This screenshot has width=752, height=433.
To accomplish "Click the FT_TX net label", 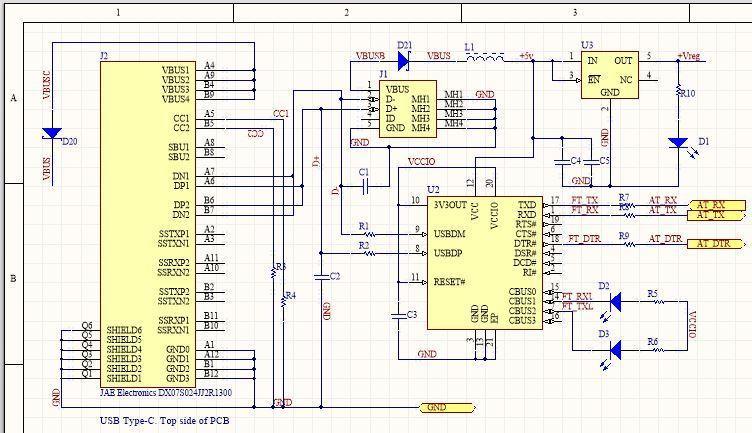I will [585, 200].
